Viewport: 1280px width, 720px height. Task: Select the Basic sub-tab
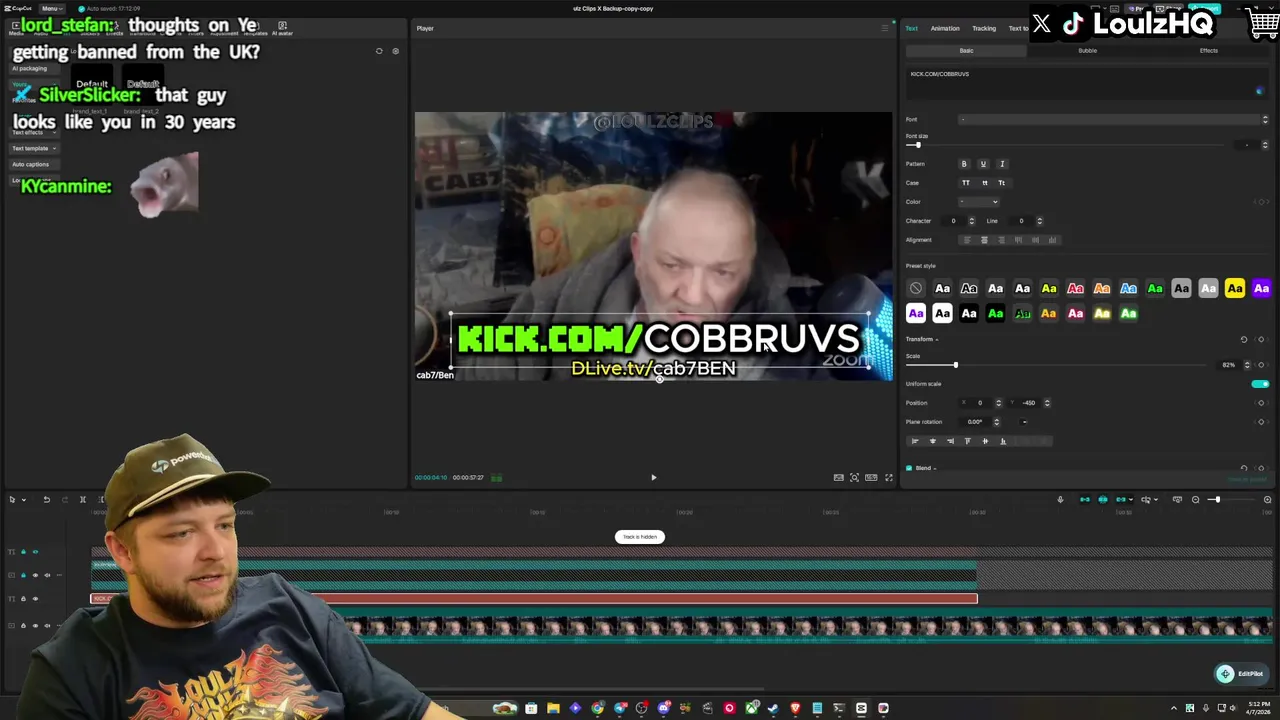click(966, 51)
